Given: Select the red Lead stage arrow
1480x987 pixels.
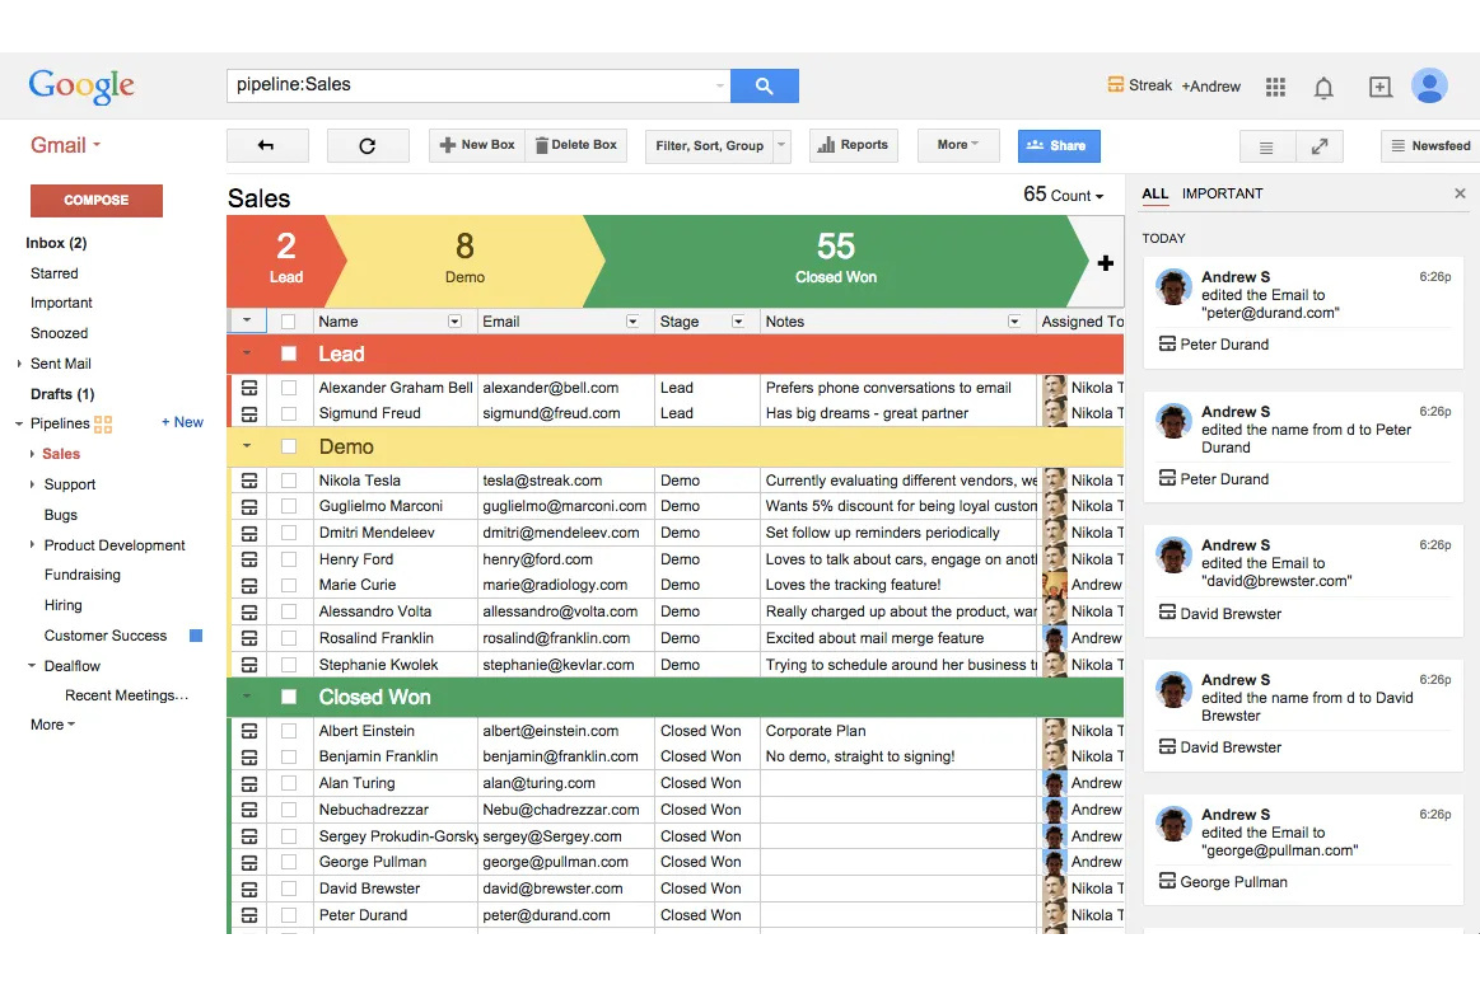Looking at the screenshot, I should (x=285, y=261).
